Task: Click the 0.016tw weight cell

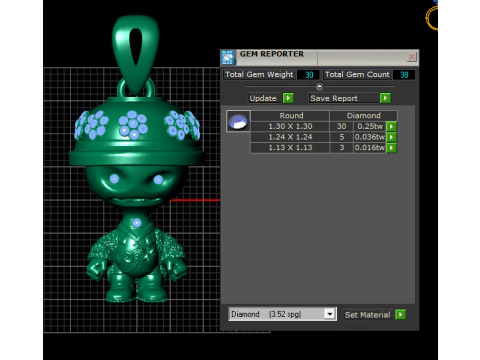Action: click(370, 148)
